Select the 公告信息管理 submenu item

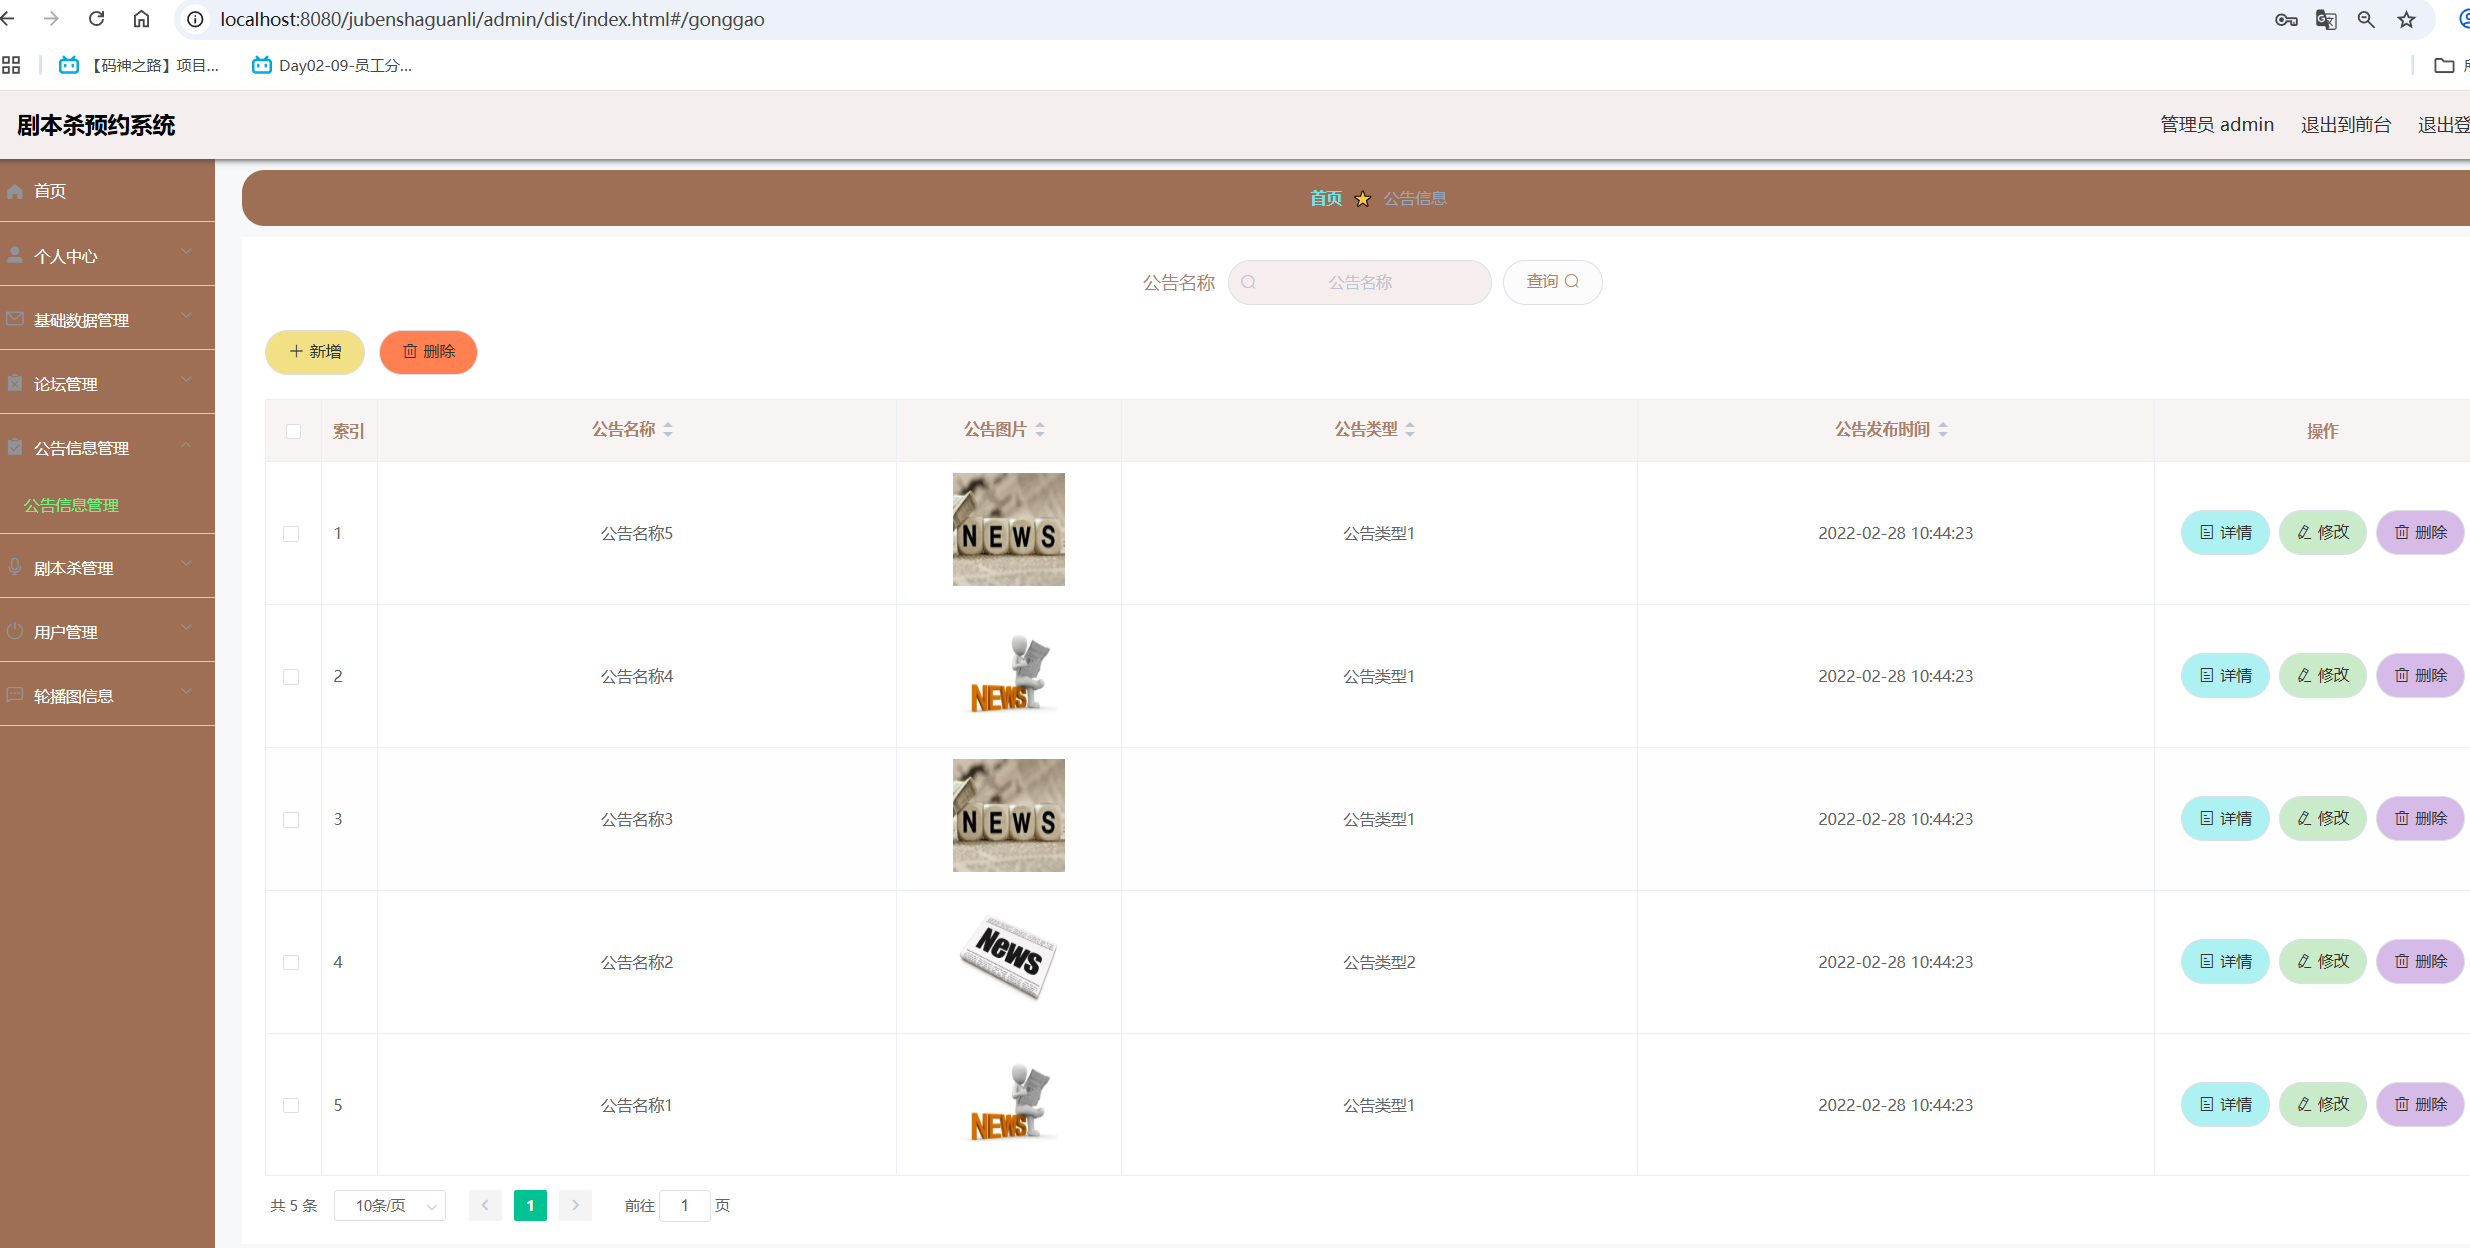72,505
